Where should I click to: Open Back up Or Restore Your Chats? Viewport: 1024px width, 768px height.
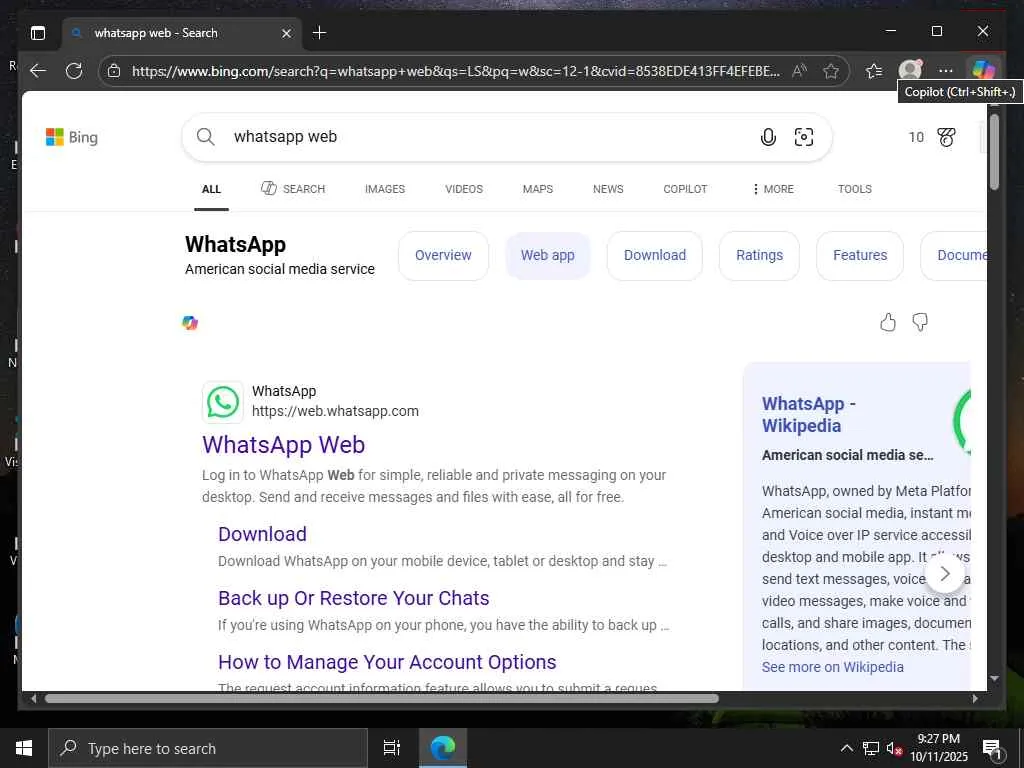pos(354,598)
